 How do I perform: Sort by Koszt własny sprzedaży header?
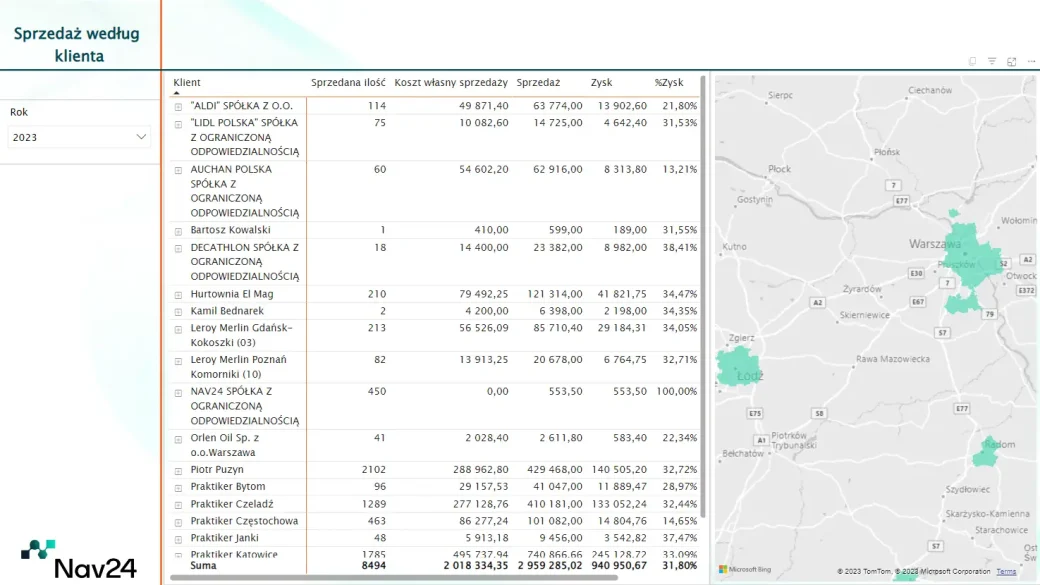pos(451,82)
